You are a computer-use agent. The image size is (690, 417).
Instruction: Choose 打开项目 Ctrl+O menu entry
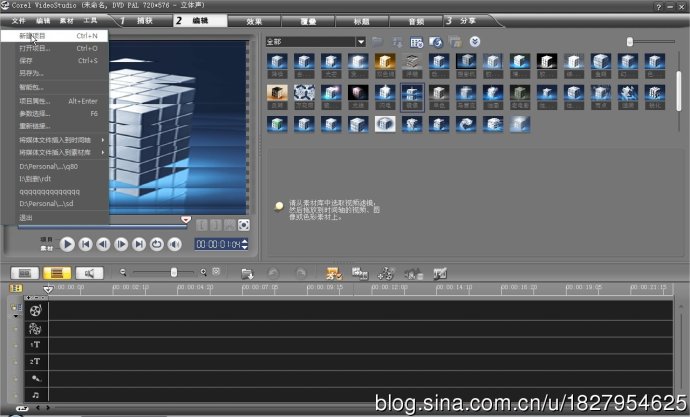click(x=55, y=48)
